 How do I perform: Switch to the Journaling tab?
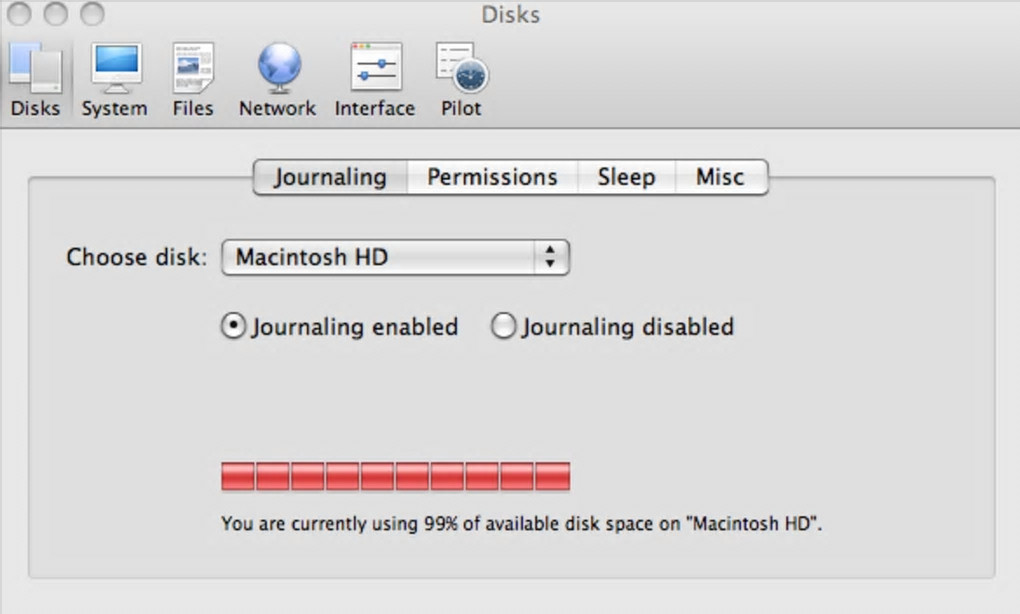click(x=330, y=177)
